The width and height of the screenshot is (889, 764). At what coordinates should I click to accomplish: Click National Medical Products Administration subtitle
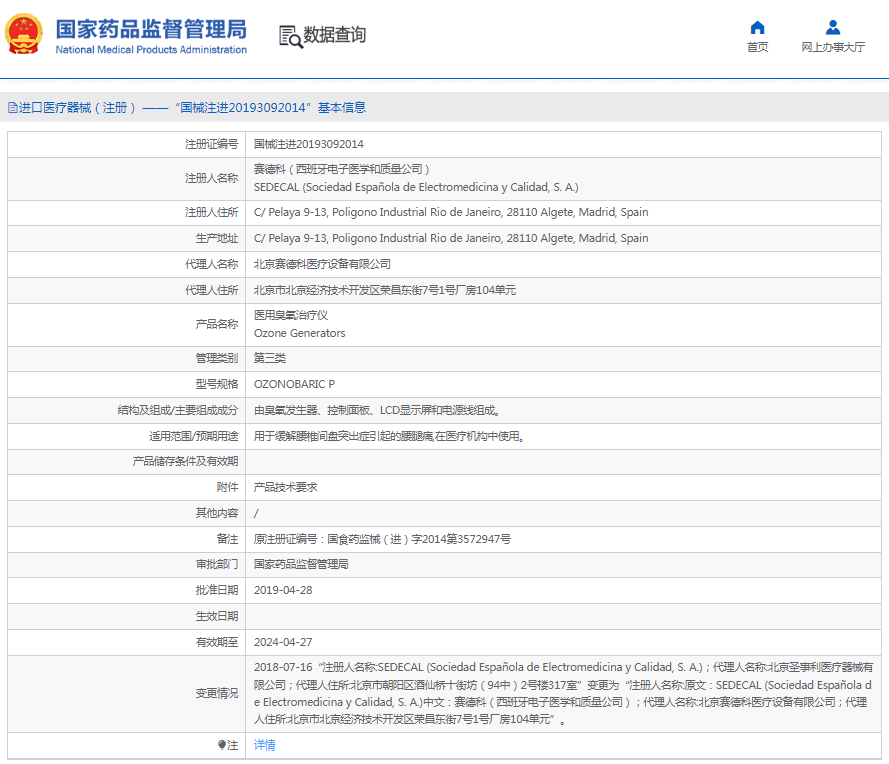(151, 50)
